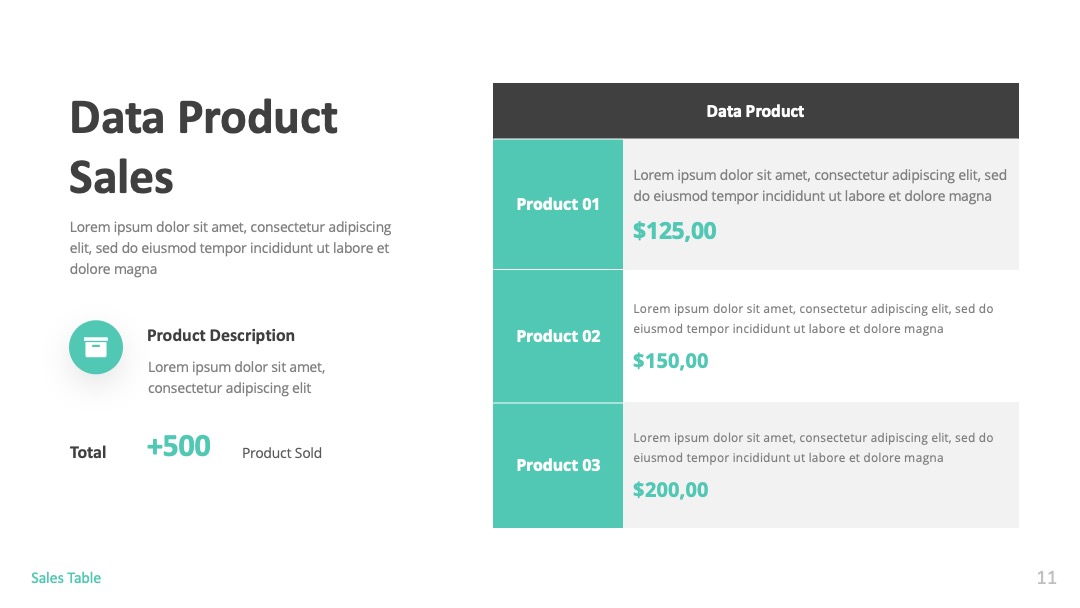Image resolution: width=1080 pixels, height=608 pixels.
Task: Click the Product 03 lorem ipsum description
Action: [813, 448]
